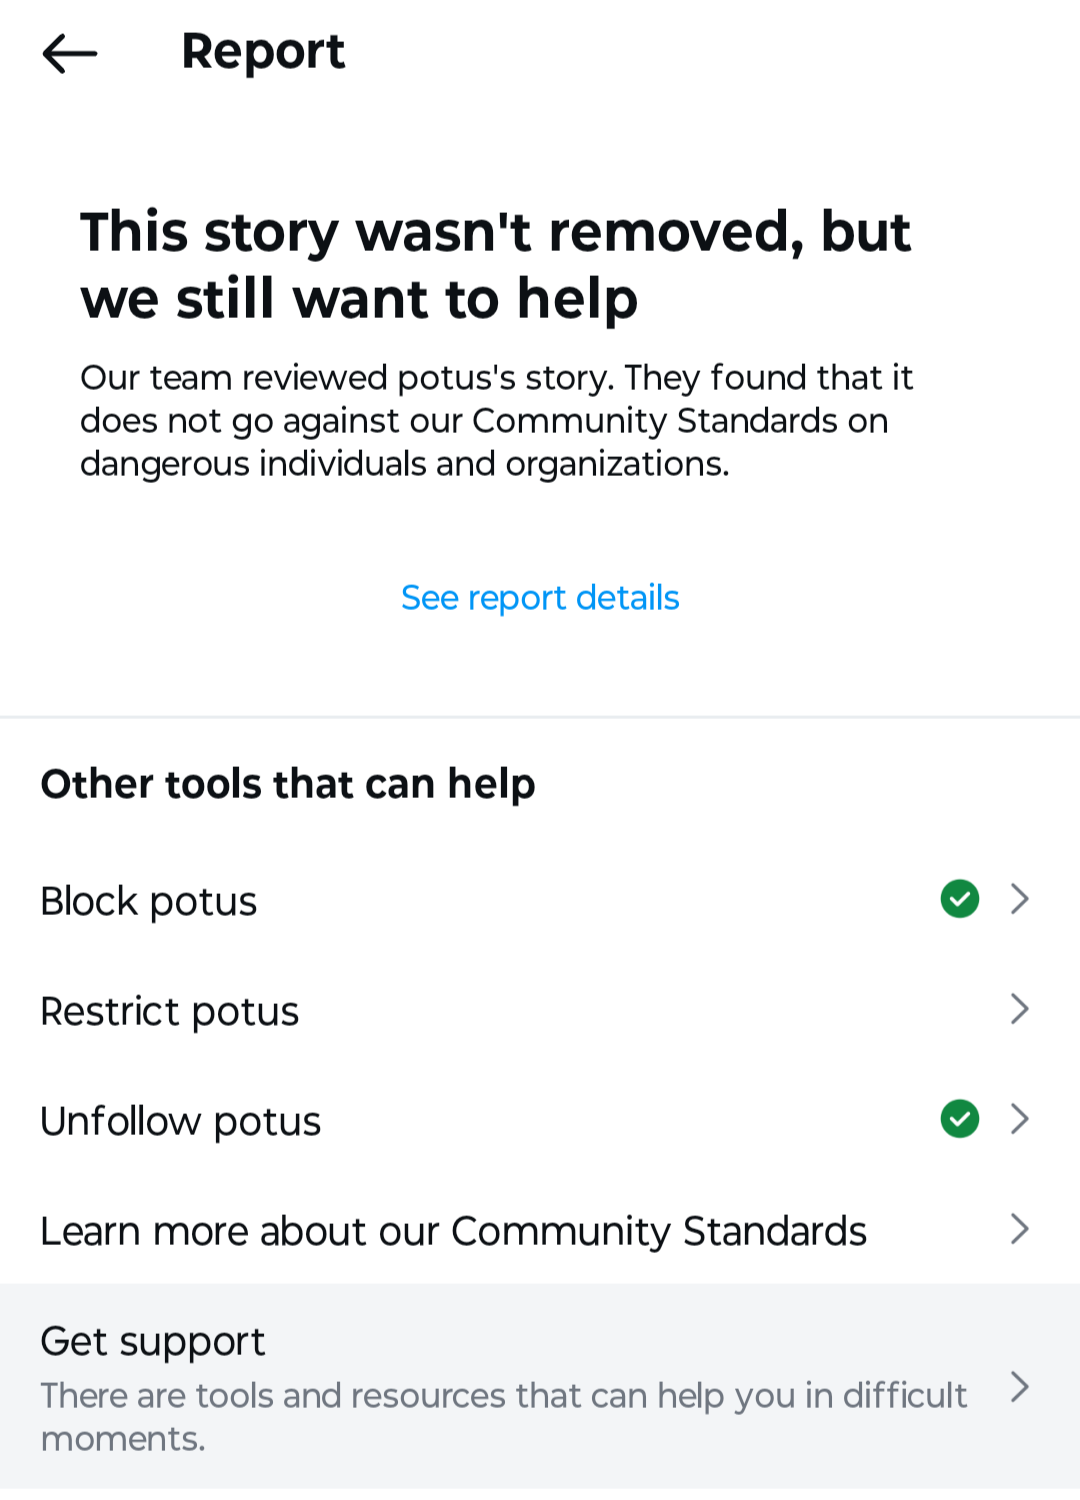
Task: Open Unfollow potus with the chevron arrow
Action: (x=1019, y=1118)
